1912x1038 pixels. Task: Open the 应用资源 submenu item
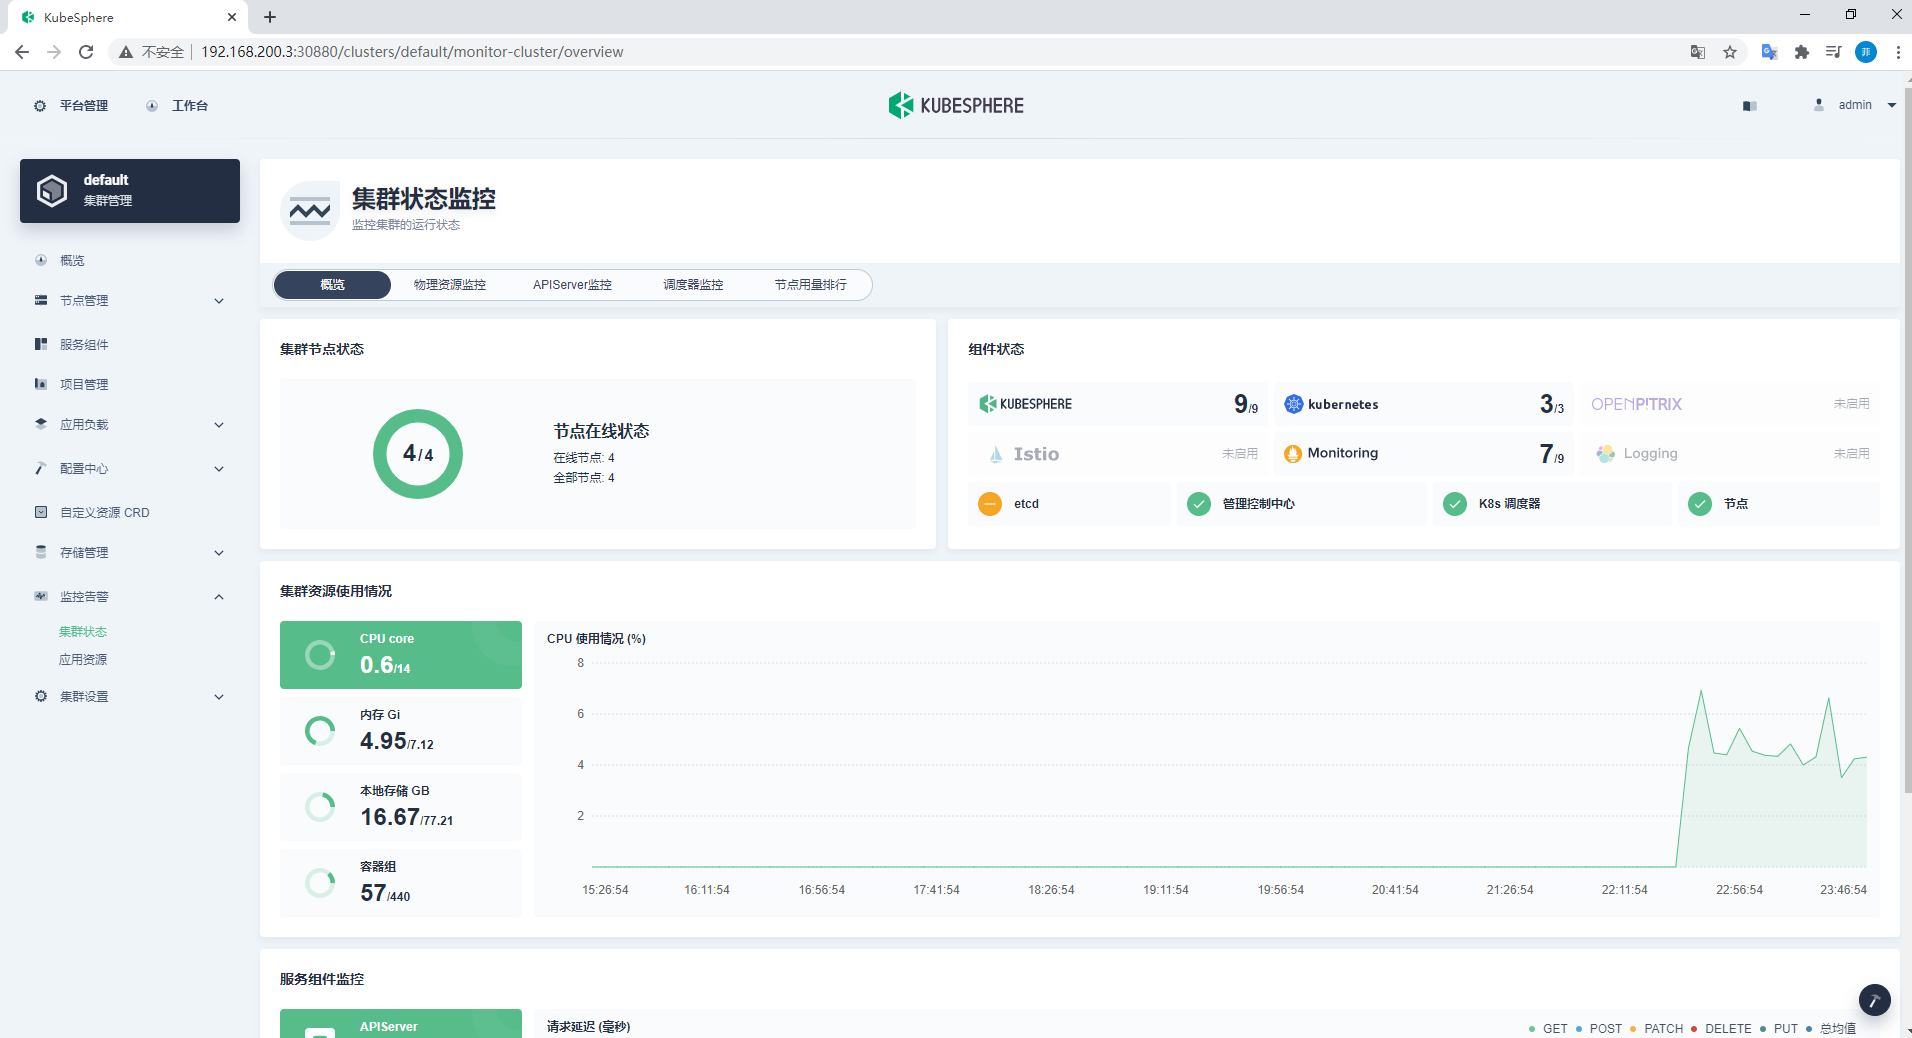point(83,660)
